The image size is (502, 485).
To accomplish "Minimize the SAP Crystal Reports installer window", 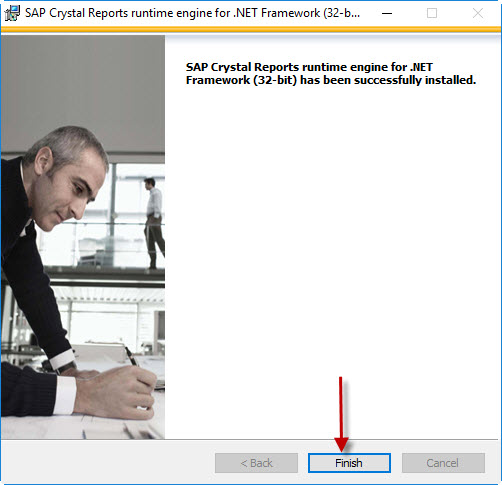I will (387, 13).
